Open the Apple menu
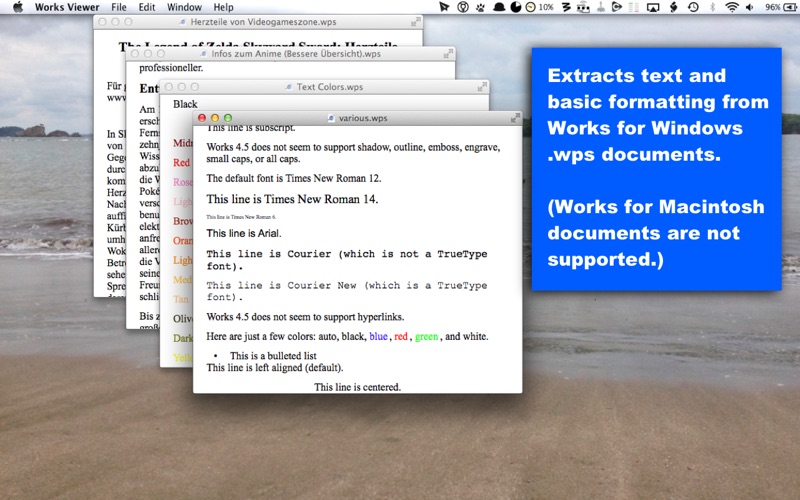The height and width of the screenshot is (500, 800). pos(18,7)
